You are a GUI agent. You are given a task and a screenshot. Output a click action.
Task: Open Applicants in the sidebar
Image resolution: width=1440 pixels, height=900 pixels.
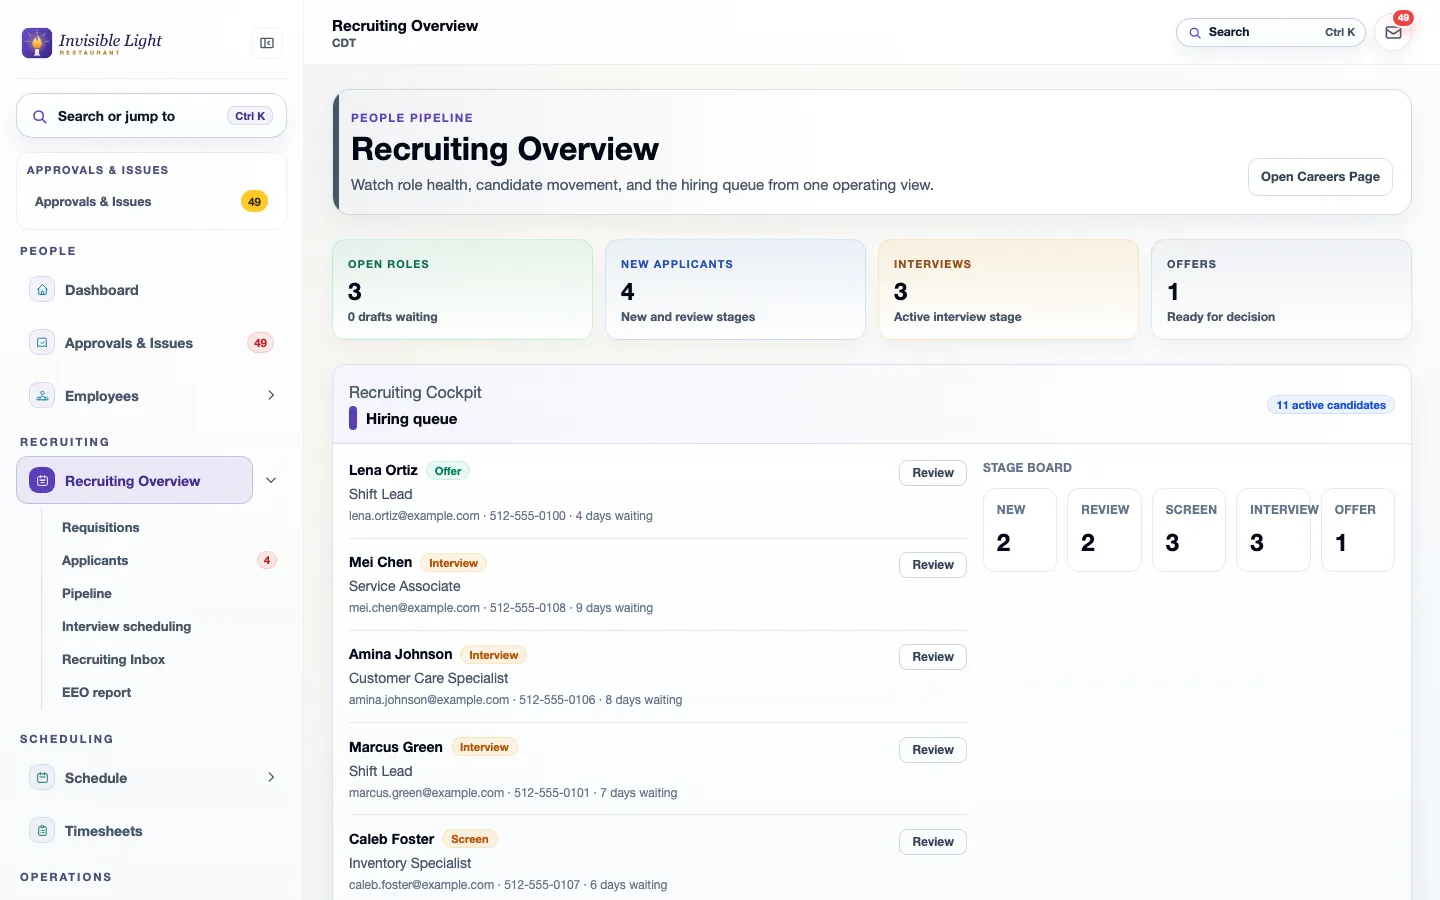pos(95,561)
